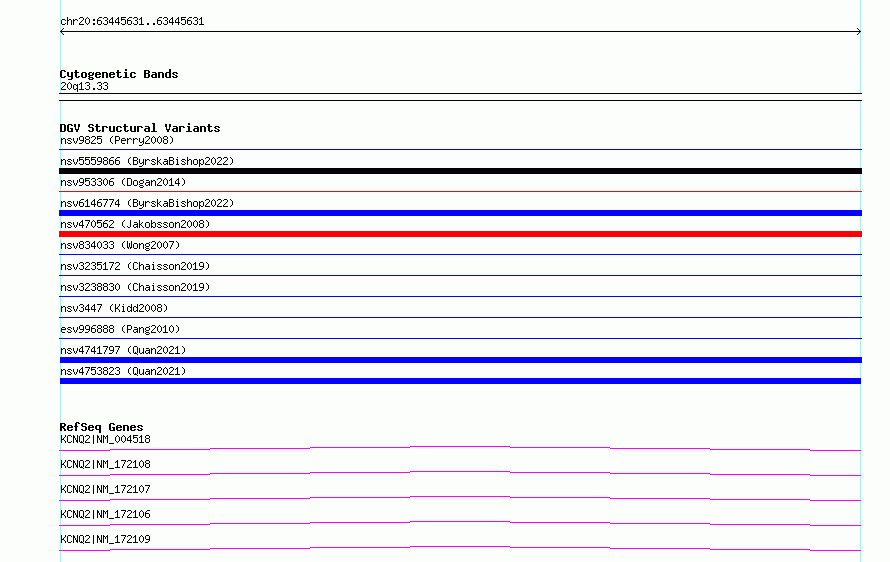Click esv996888 (Pang2010) label
The width and height of the screenshot is (890, 562).
[120, 329]
